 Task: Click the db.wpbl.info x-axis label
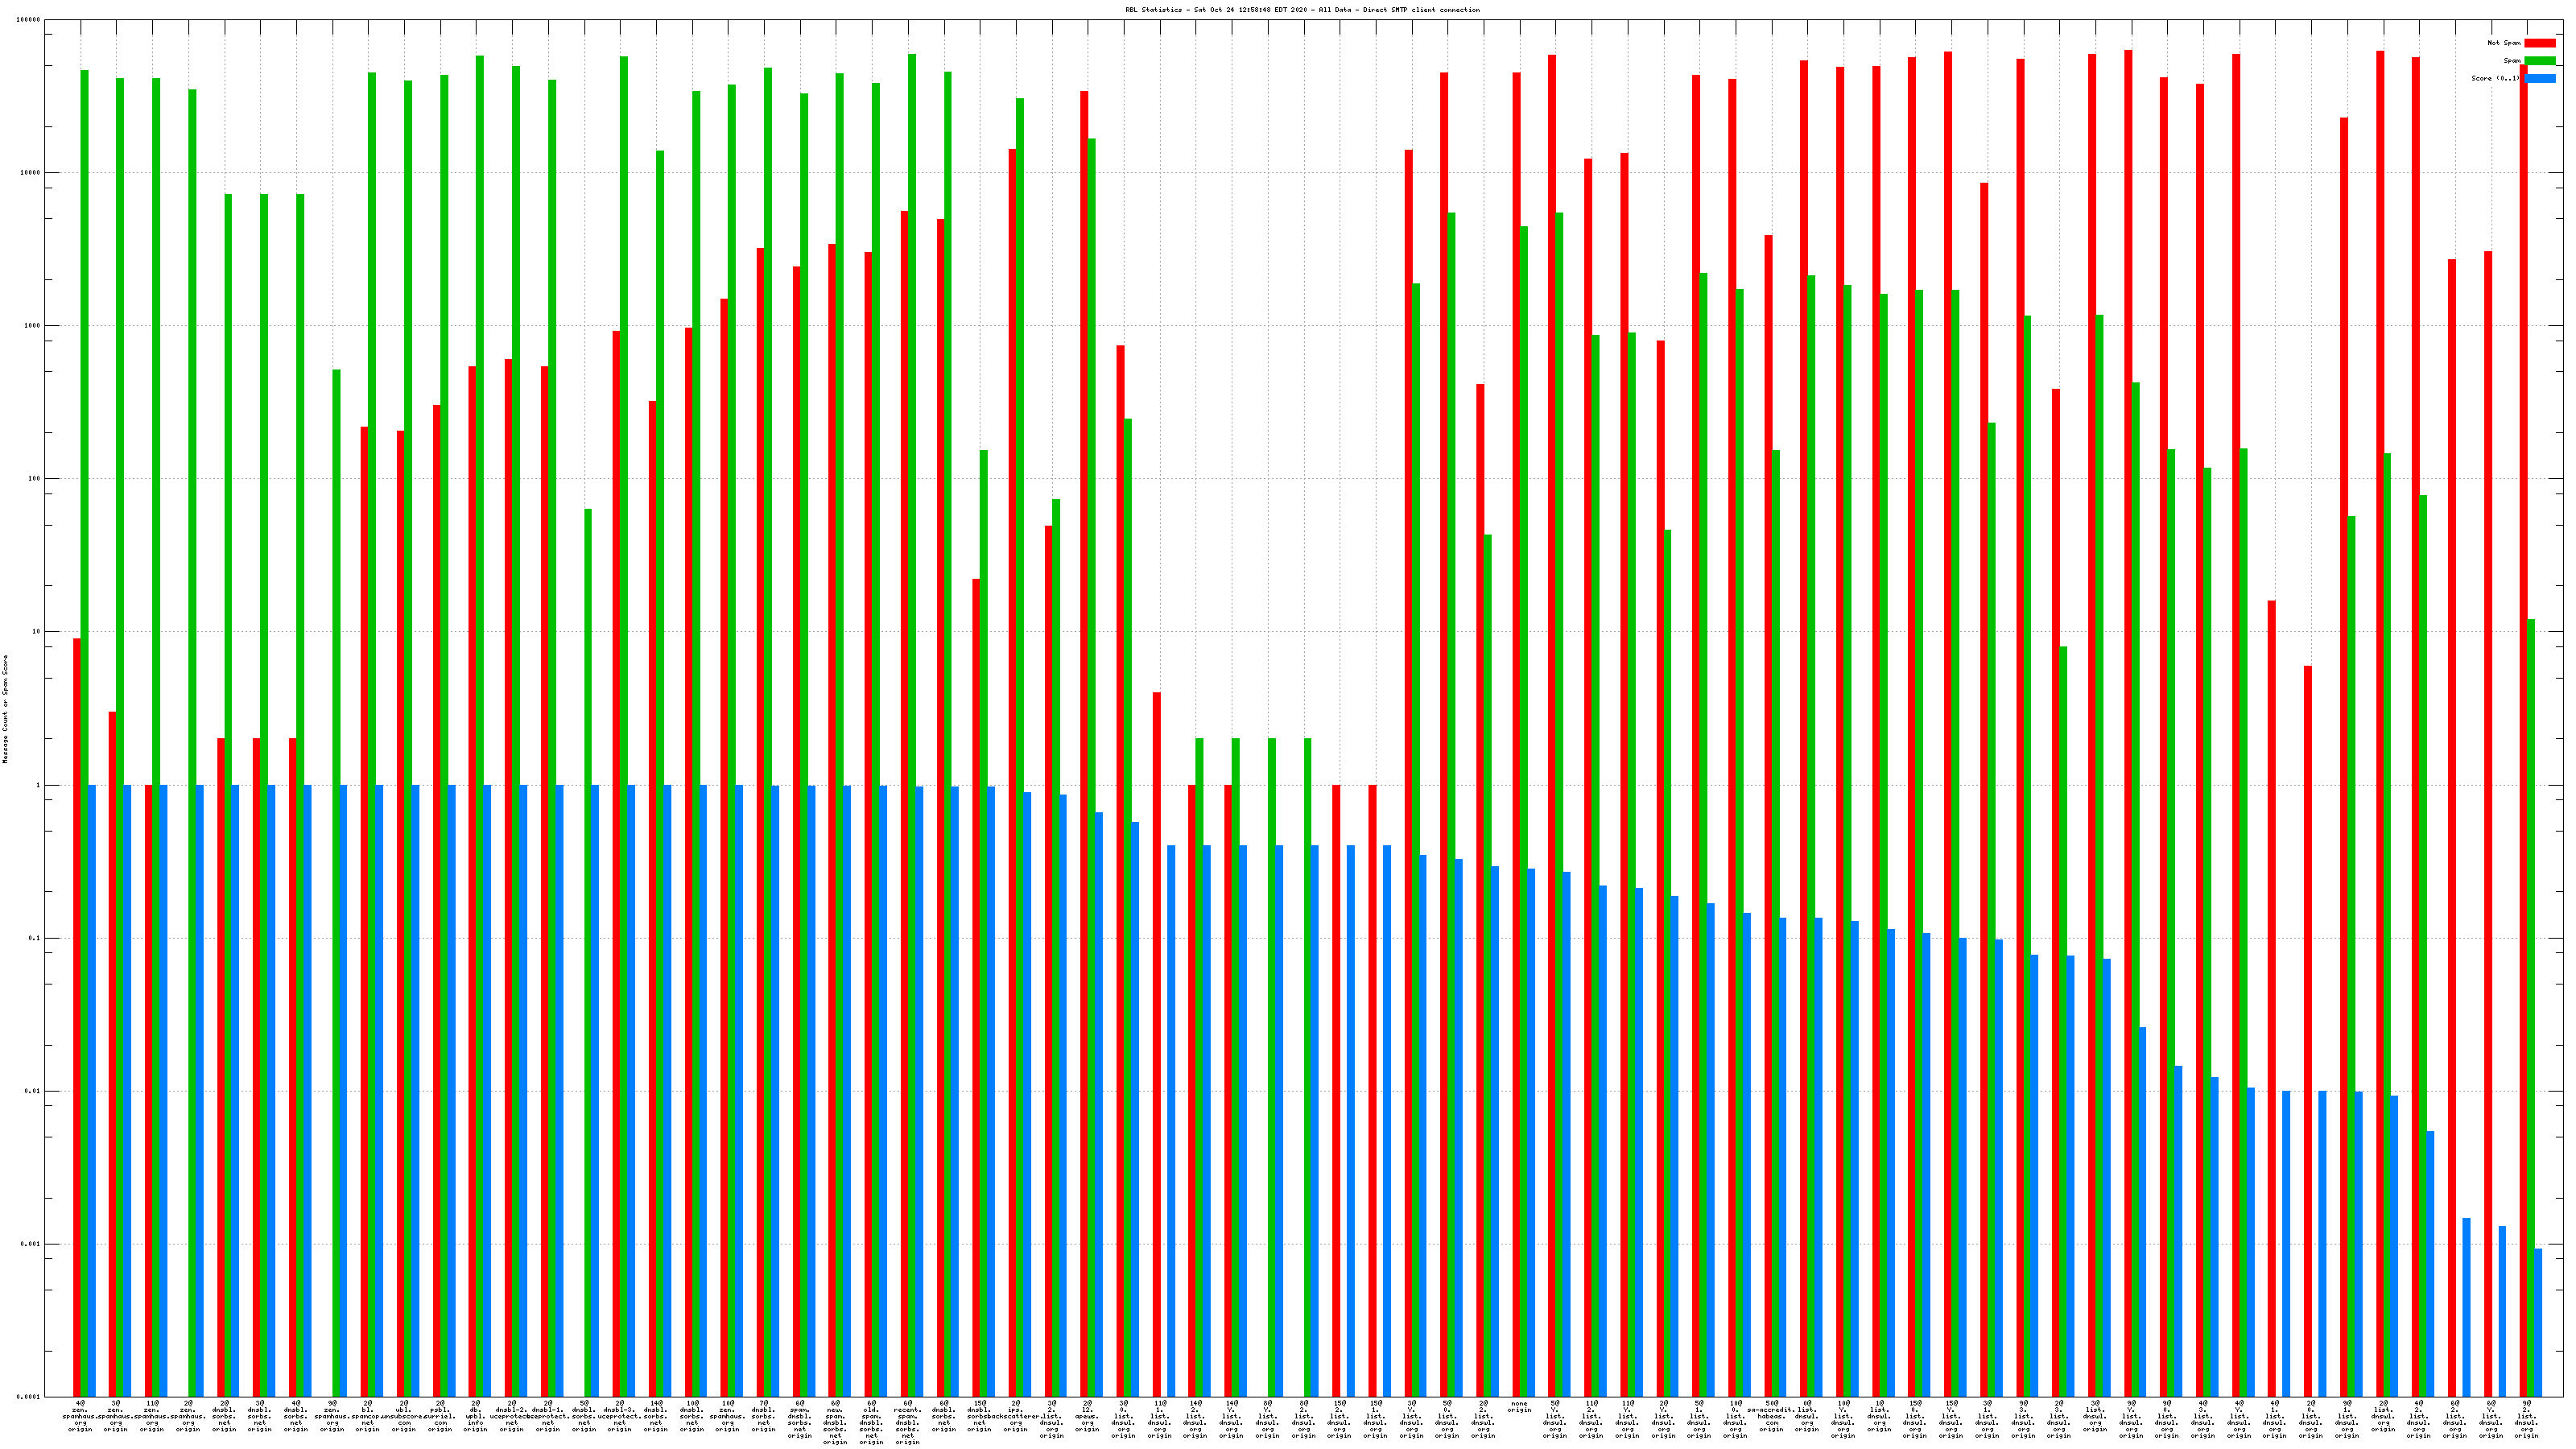(x=476, y=1416)
